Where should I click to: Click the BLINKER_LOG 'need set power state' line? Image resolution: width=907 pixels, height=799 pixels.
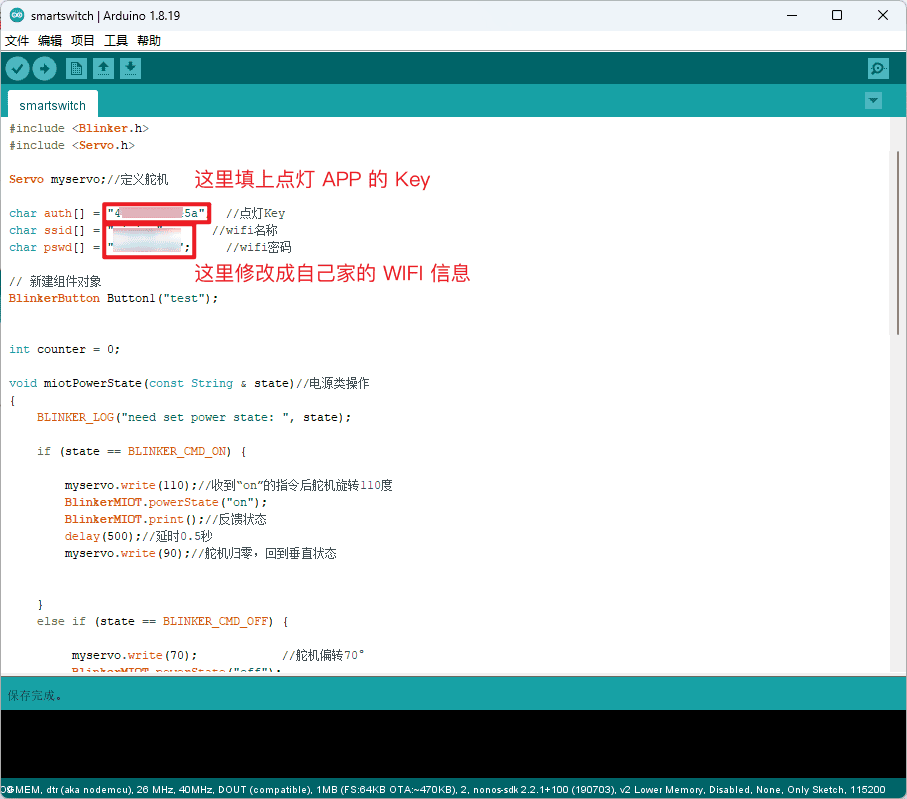click(194, 417)
